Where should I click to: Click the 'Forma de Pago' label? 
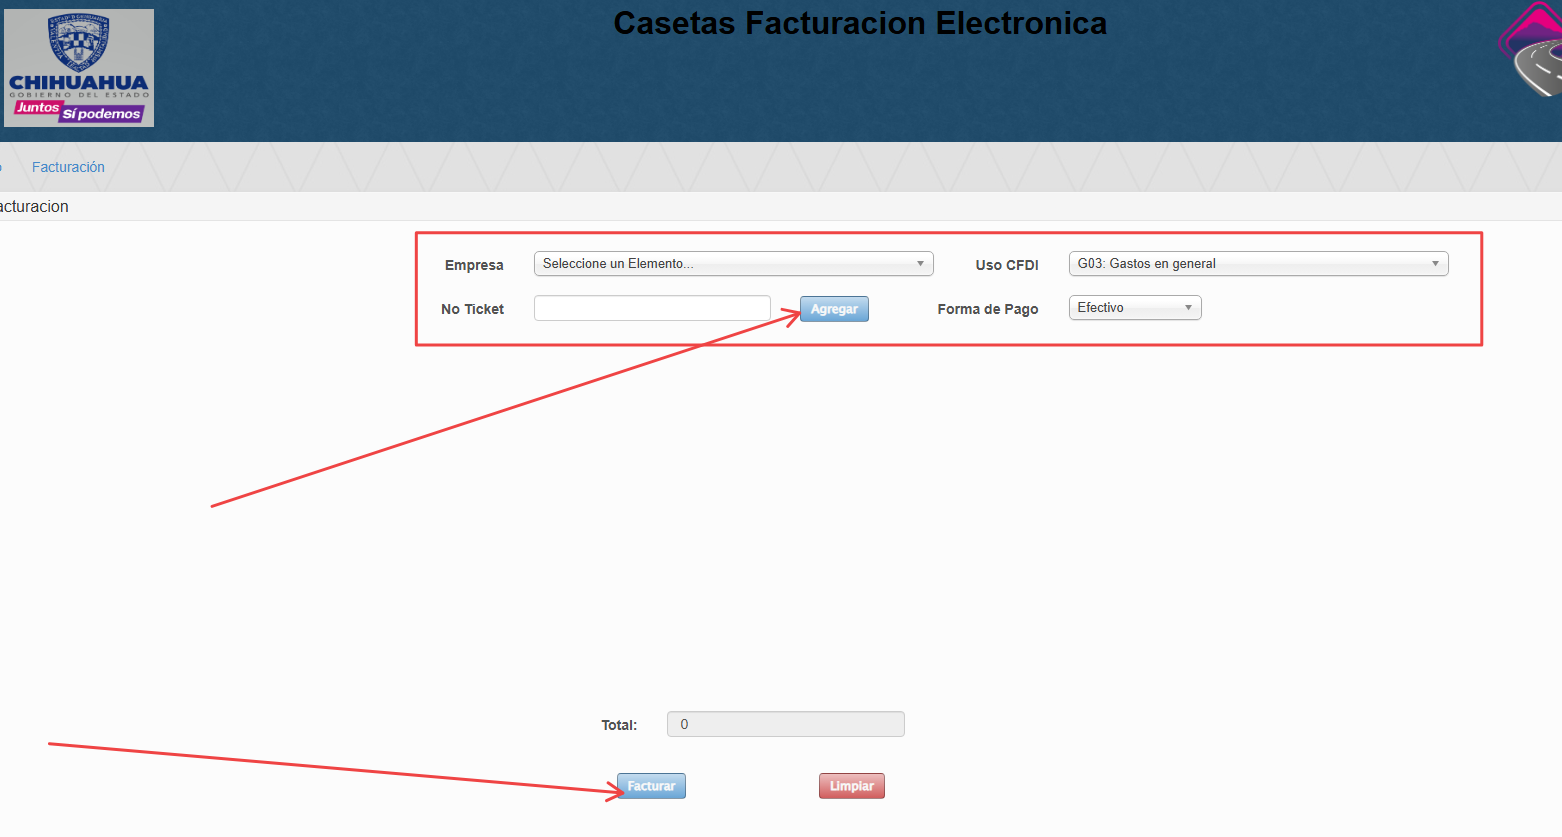click(x=988, y=309)
